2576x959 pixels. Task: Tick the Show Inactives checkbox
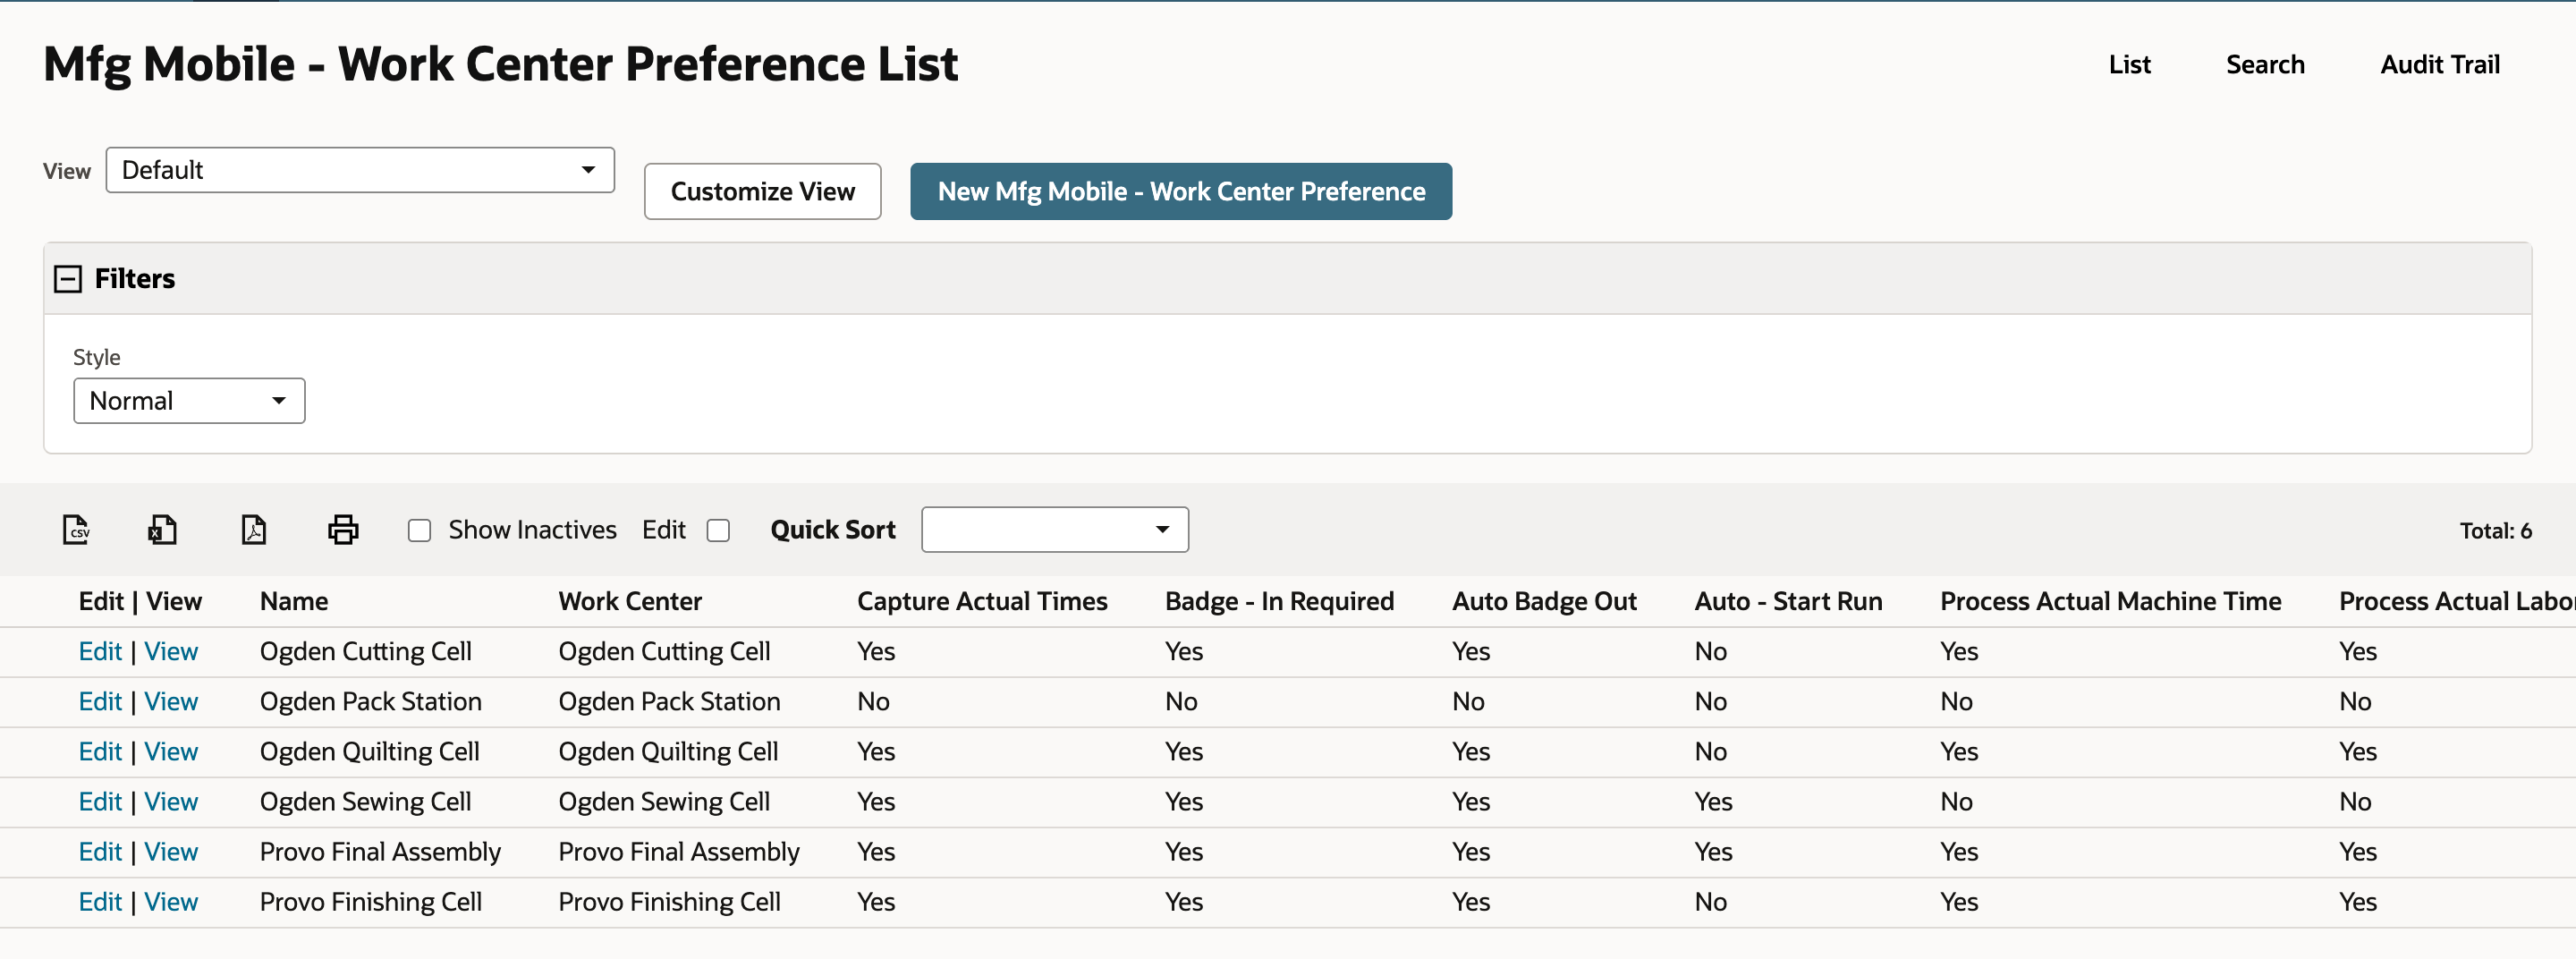(x=419, y=530)
